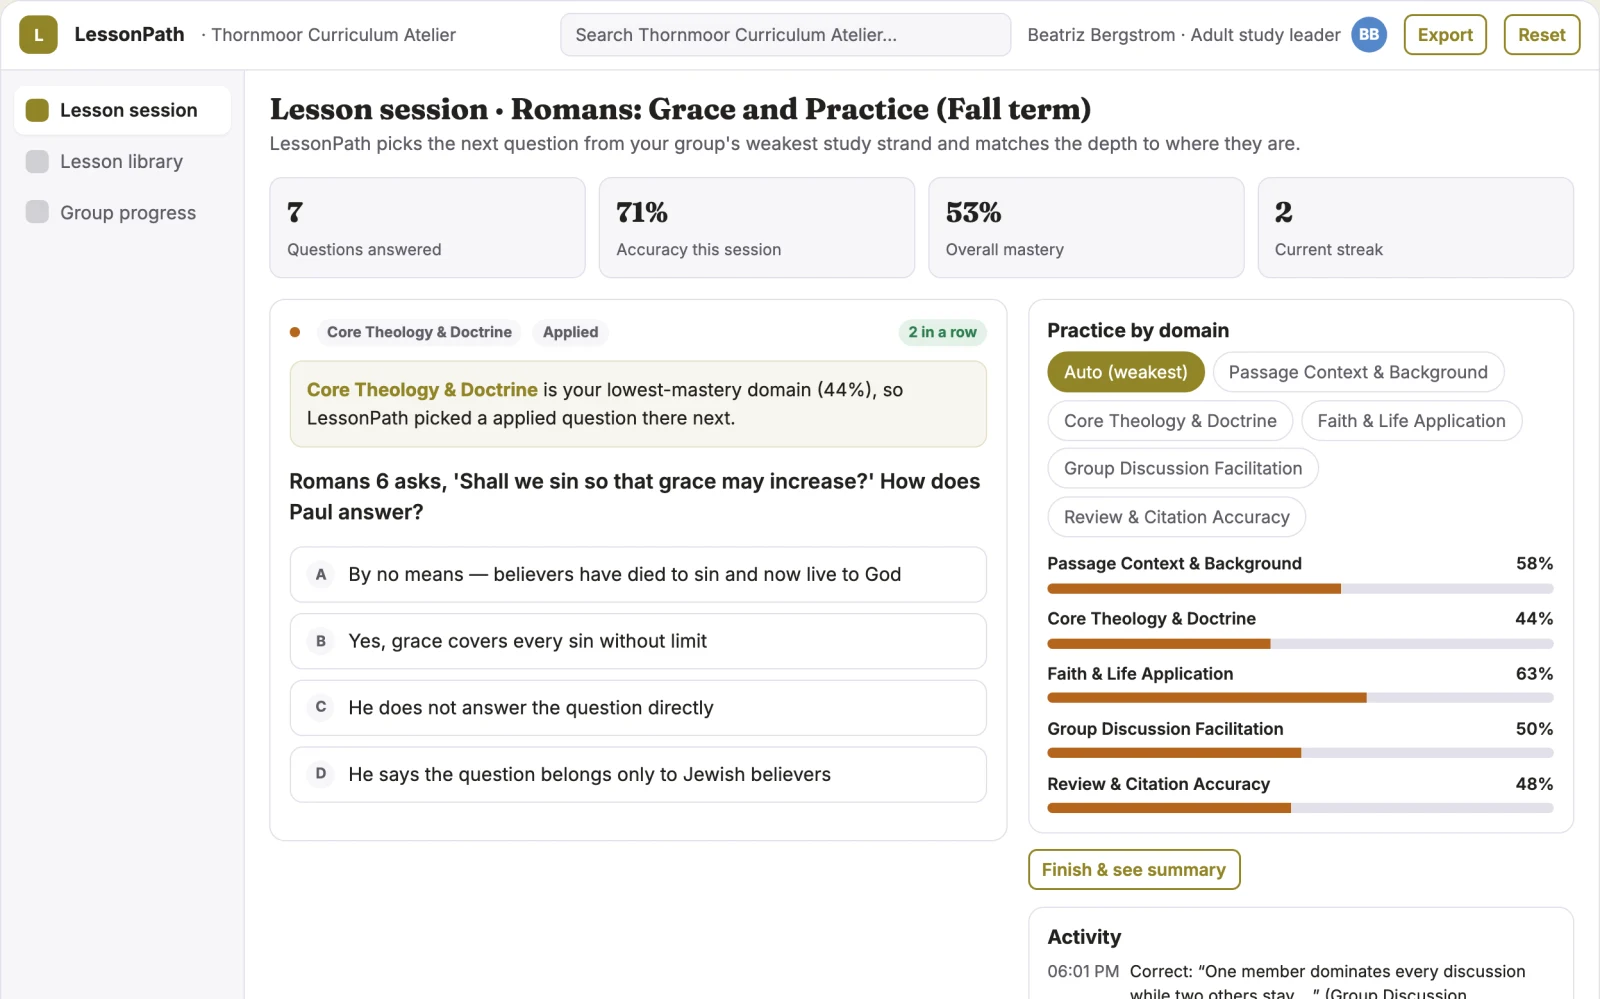Click the '2 in a row' streak badge
1600x999 pixels.
(x=942, y=332)
